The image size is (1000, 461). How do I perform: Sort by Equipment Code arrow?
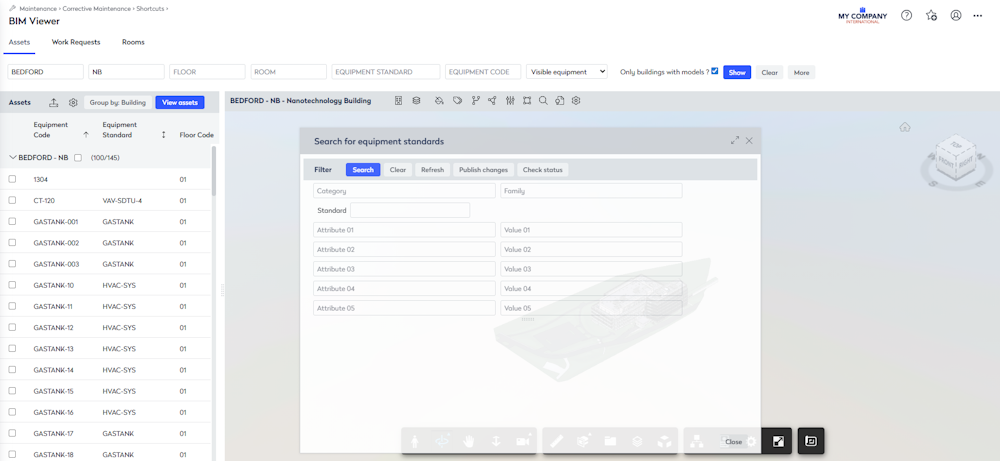(86, 135)
